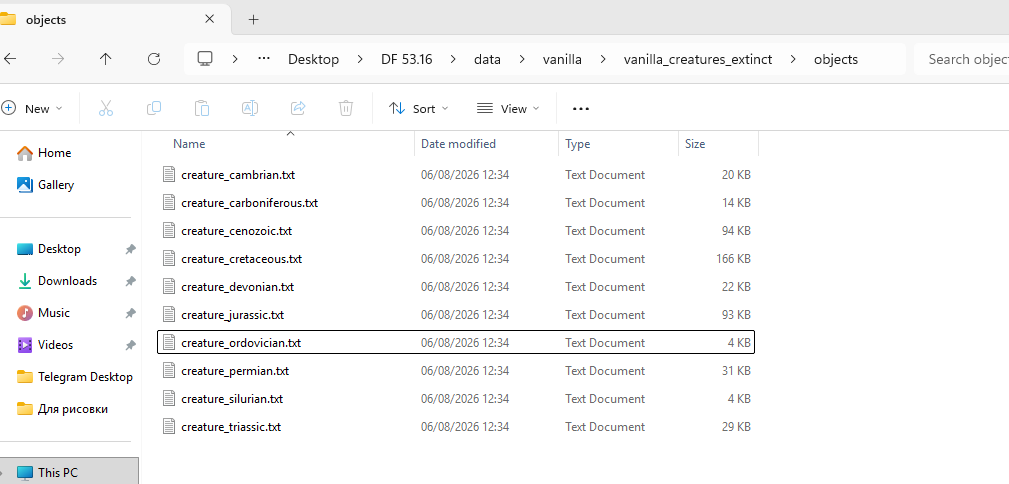Click objects at end of breadcrumb
The width and height of the screenshot is (1009, 484).
click(x=836, y=59)
